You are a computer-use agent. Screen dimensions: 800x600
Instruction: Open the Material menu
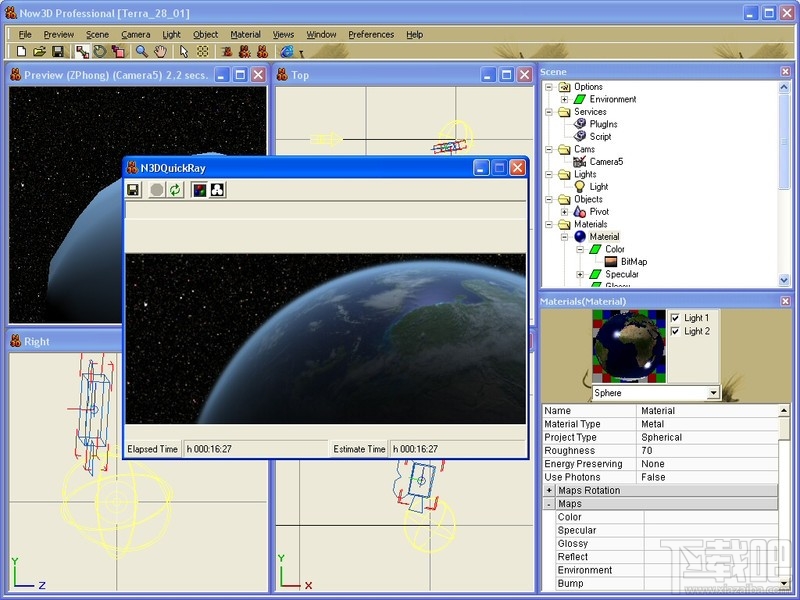tap(245, 34)
